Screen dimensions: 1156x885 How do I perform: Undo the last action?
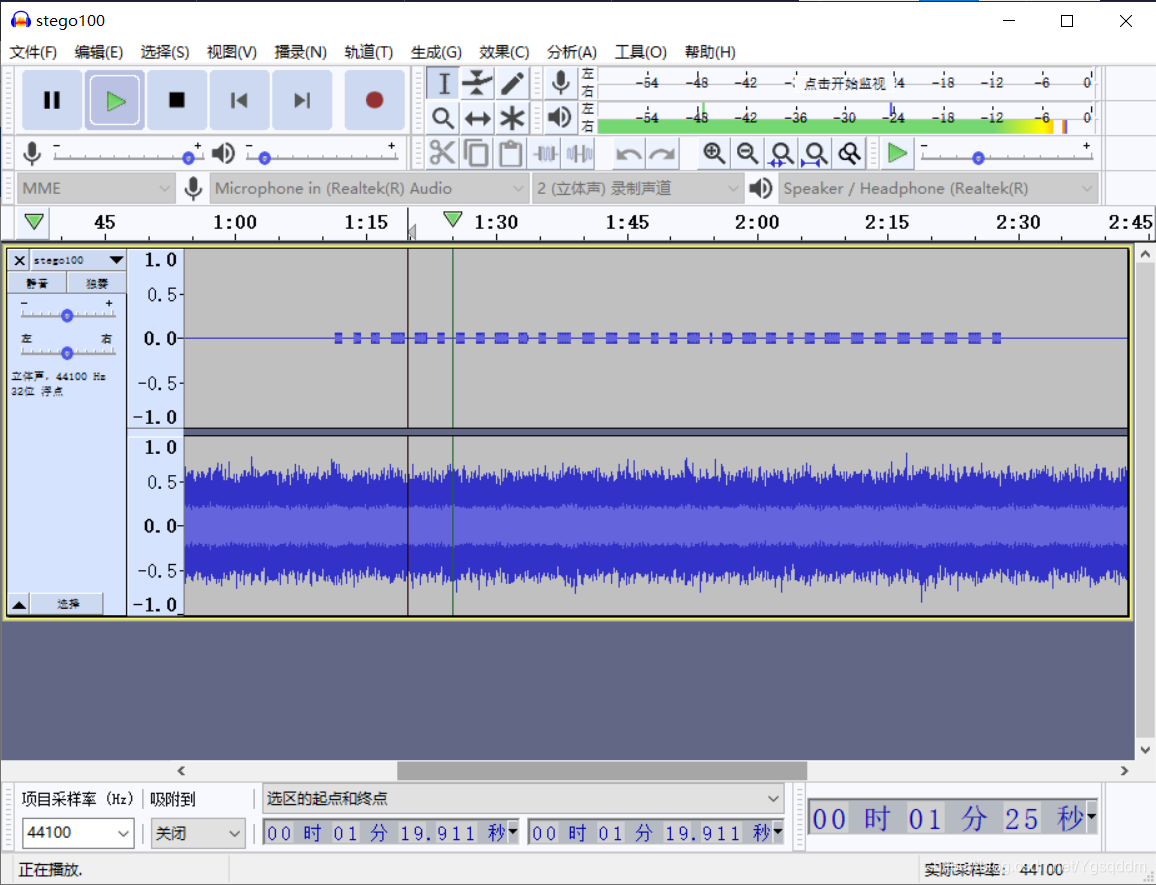pos(628,153)
